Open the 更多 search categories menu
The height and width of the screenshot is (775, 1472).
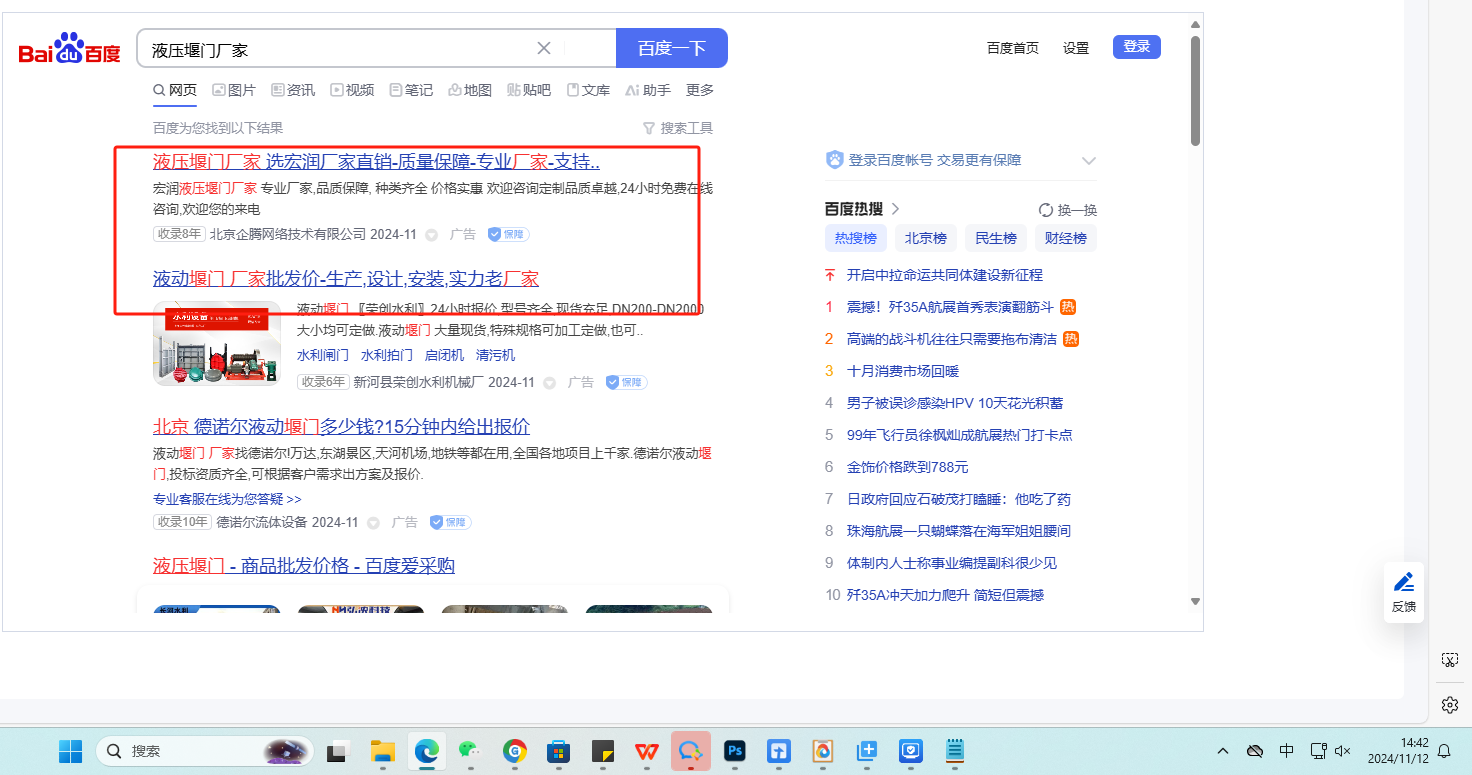700,90
